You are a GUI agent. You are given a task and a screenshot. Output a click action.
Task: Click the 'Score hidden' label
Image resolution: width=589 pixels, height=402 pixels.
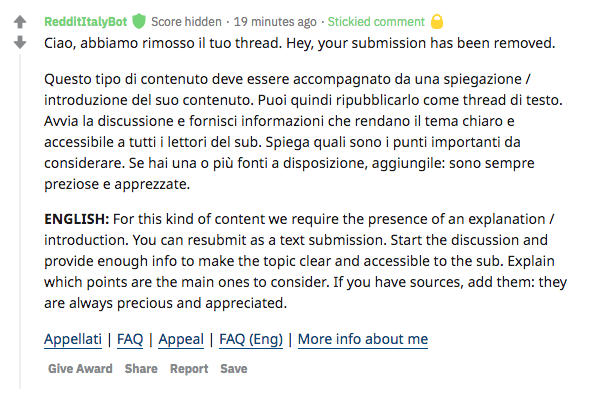(x=186, y=22)
